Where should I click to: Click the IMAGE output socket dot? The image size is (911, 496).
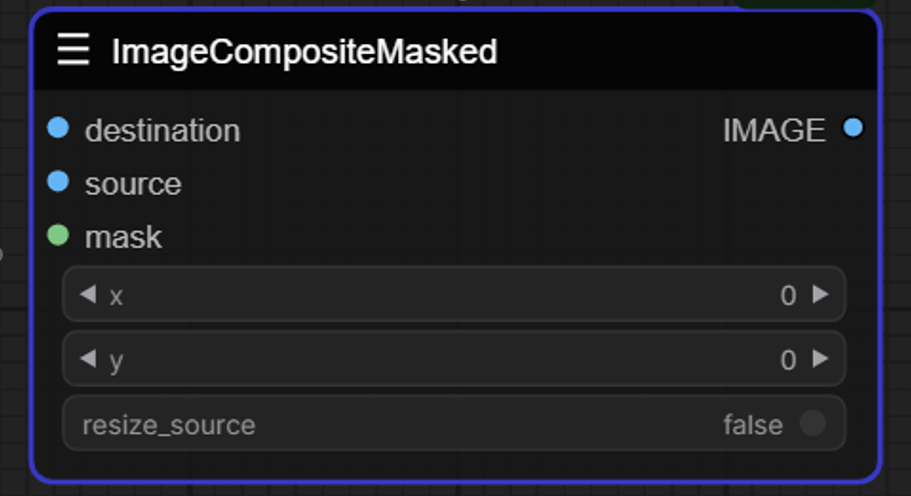(853, 128)
